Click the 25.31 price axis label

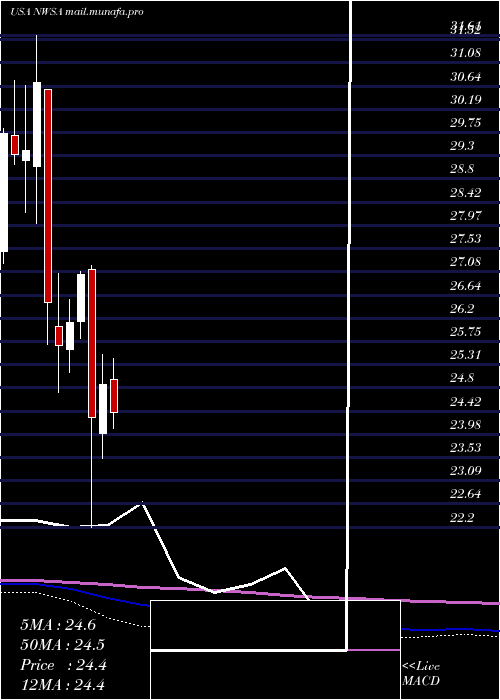(466, 354)
